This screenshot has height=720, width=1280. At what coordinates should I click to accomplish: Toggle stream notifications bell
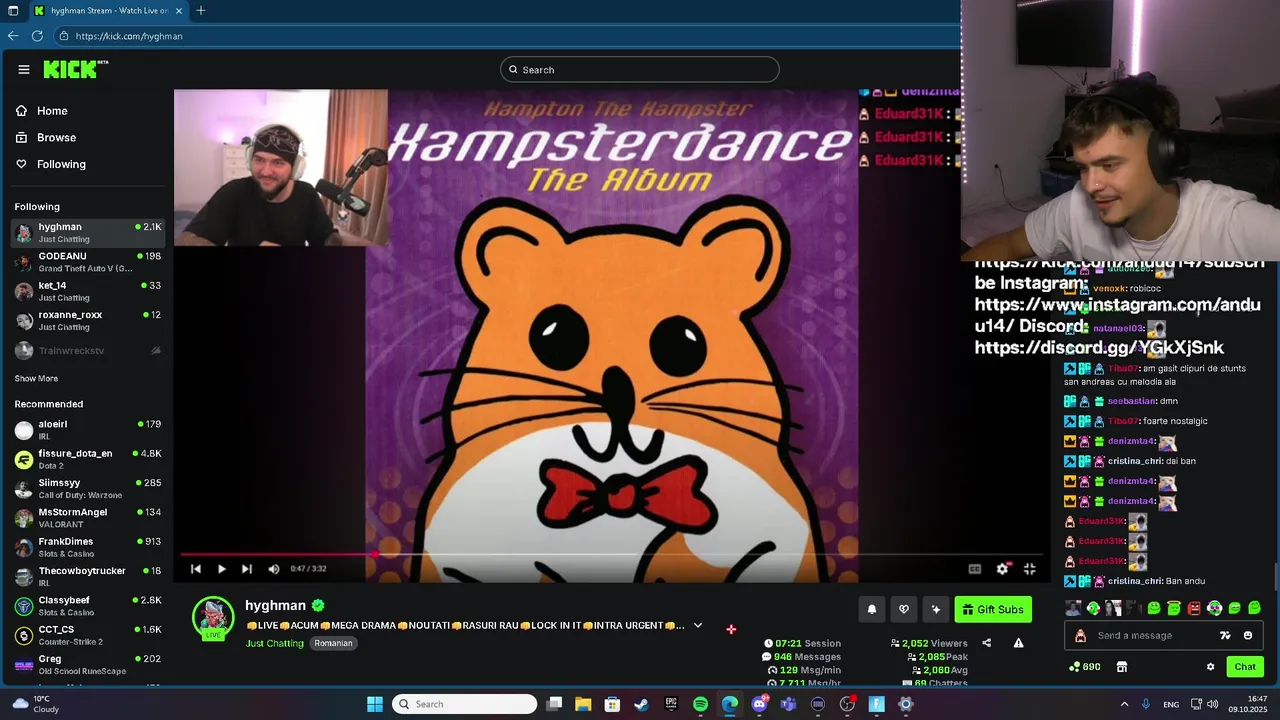871,609
